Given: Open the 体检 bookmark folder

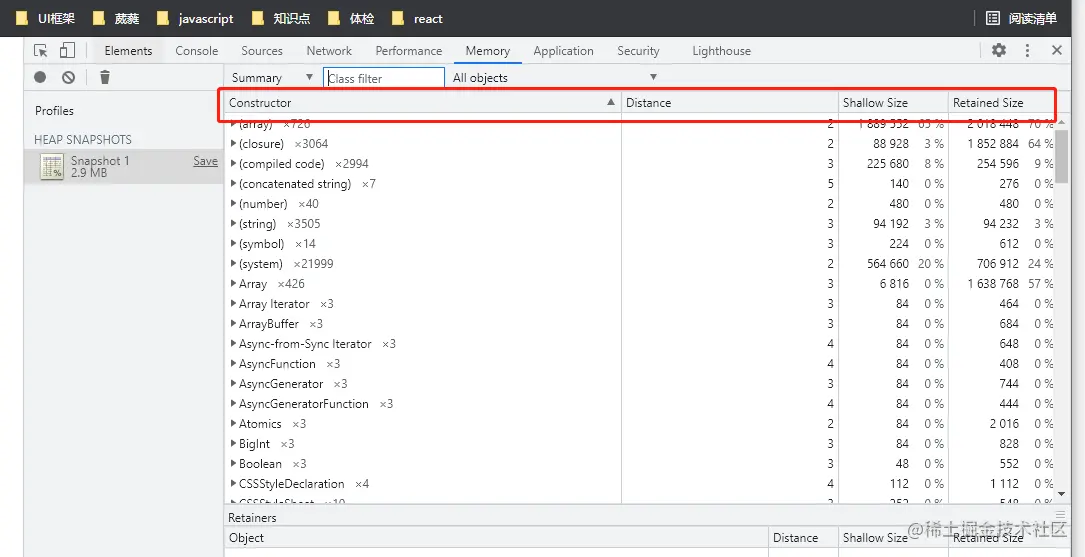Looking at the screenshot, I should (x=351, y=19).
